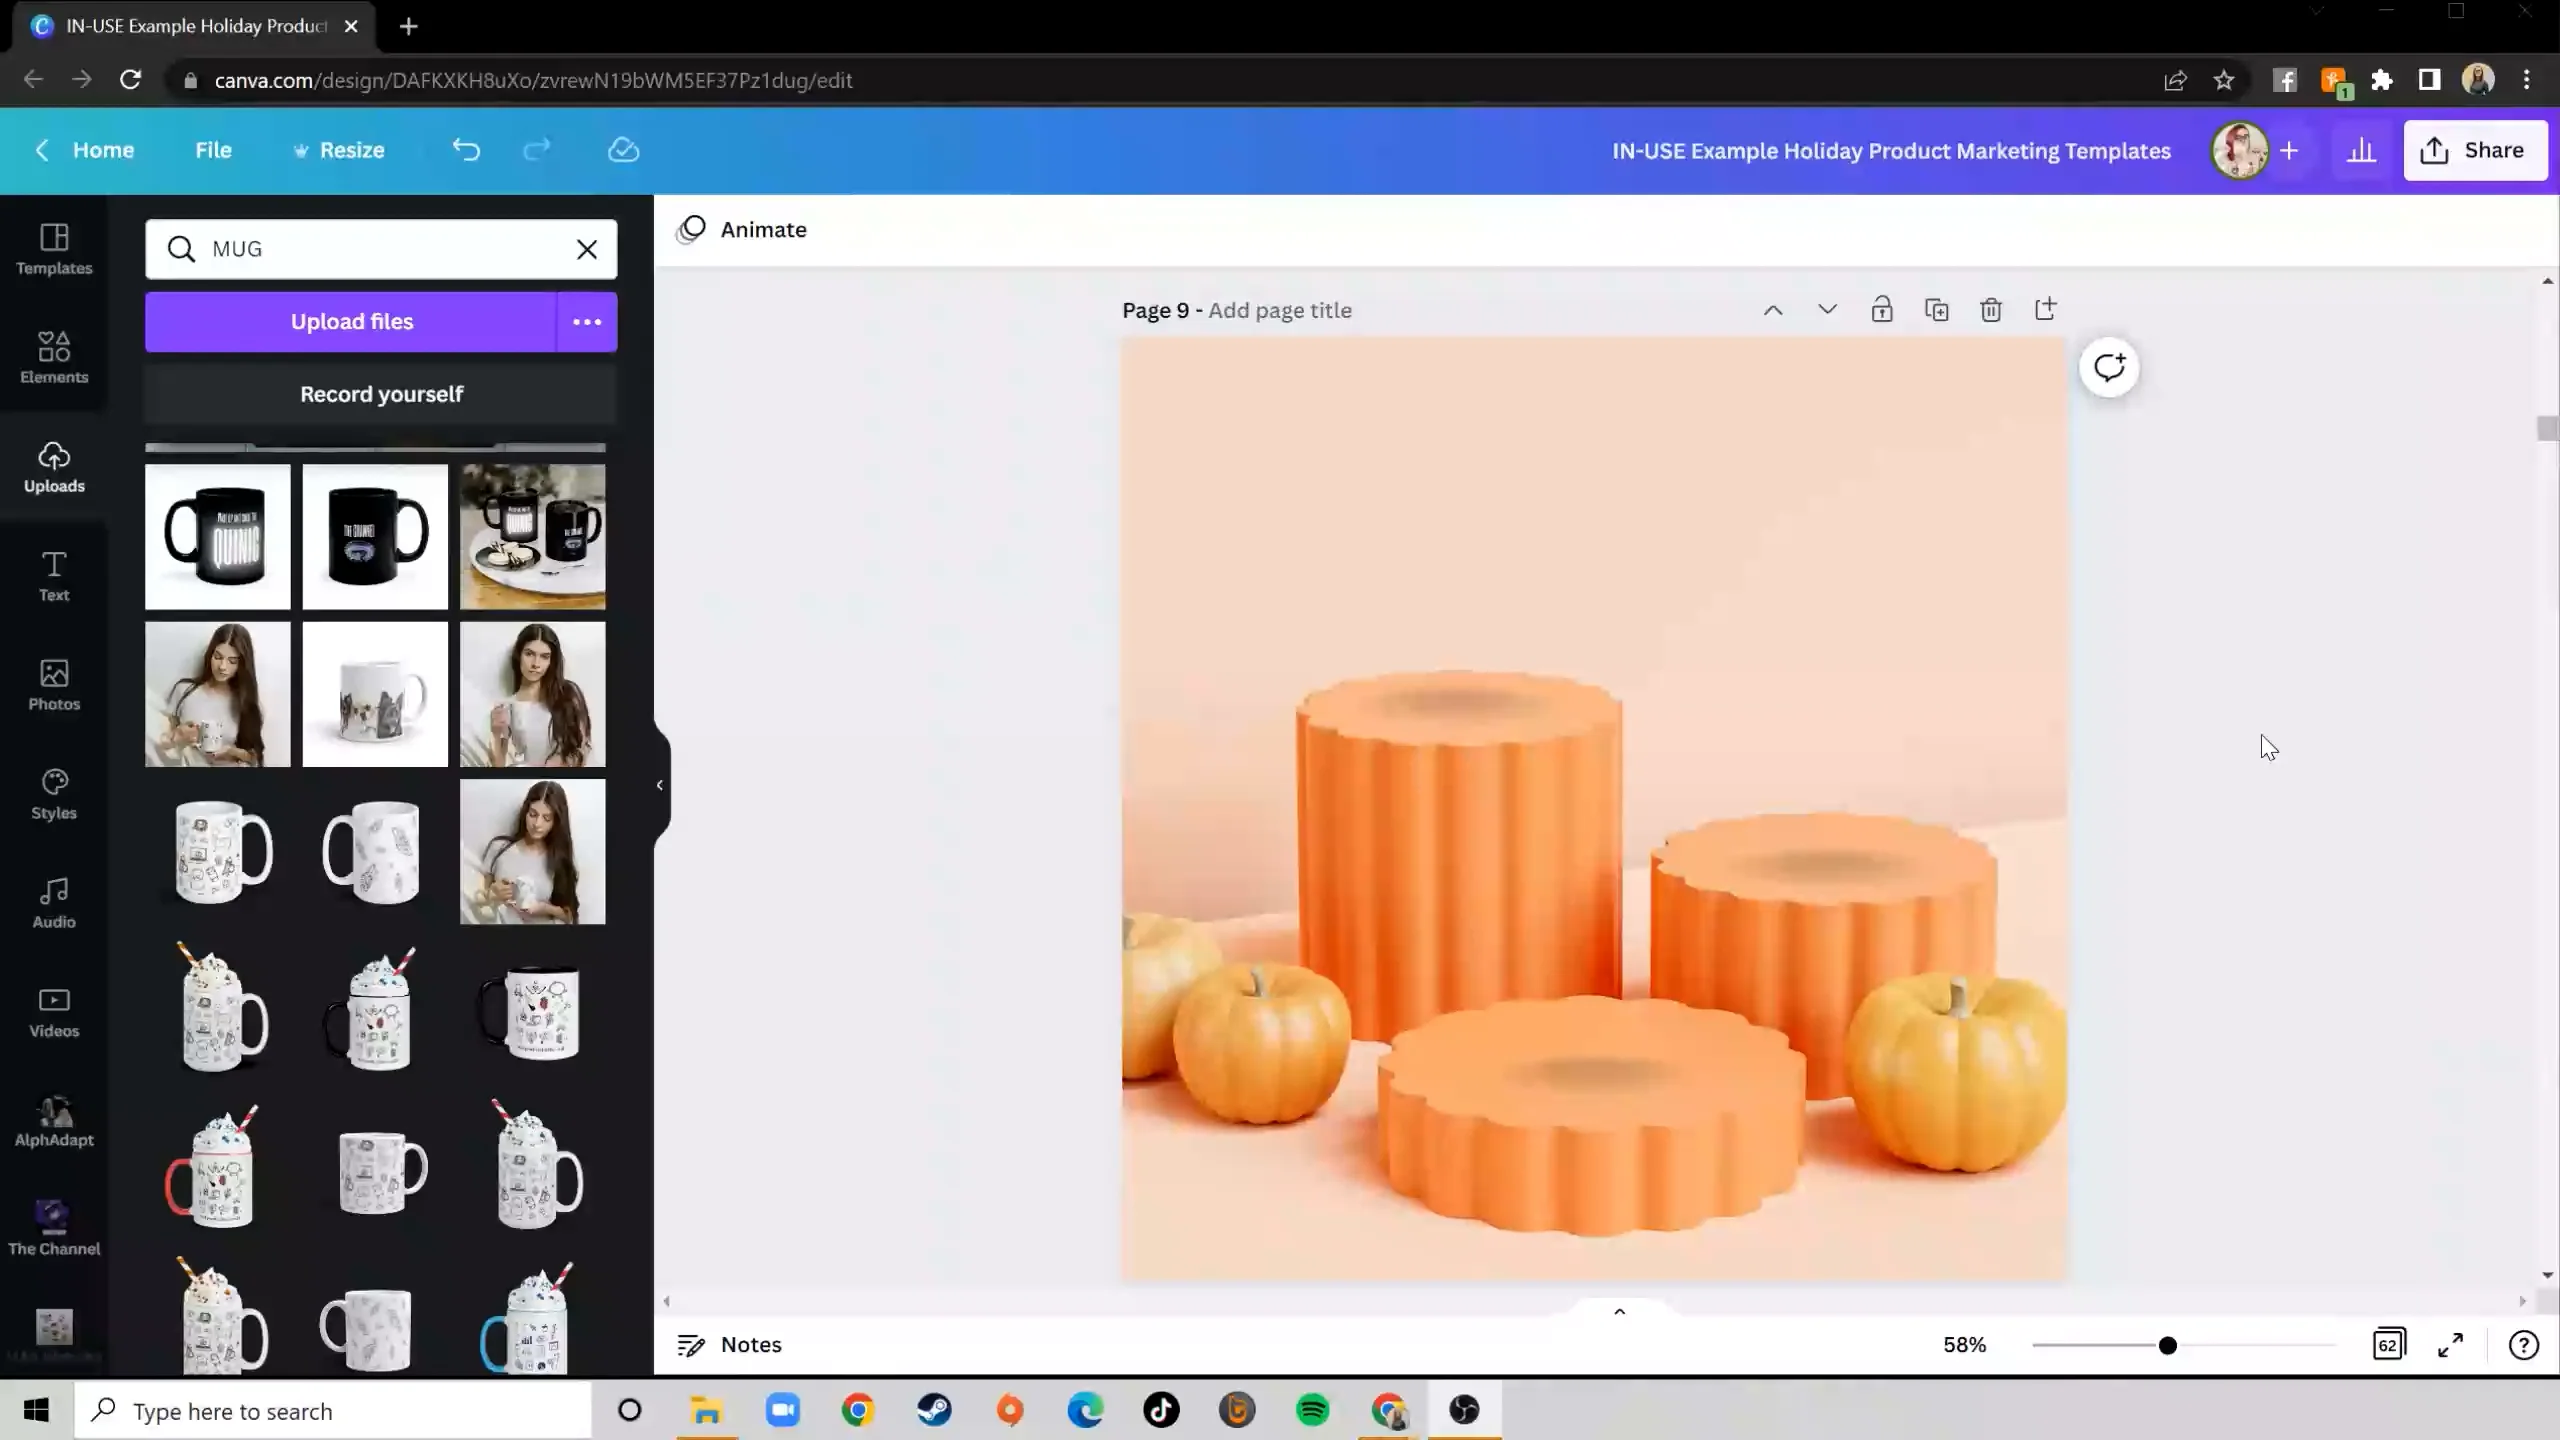Open the Audio sidebar panel
This screenshot has width=2560, height=1440.
(54, 903)
